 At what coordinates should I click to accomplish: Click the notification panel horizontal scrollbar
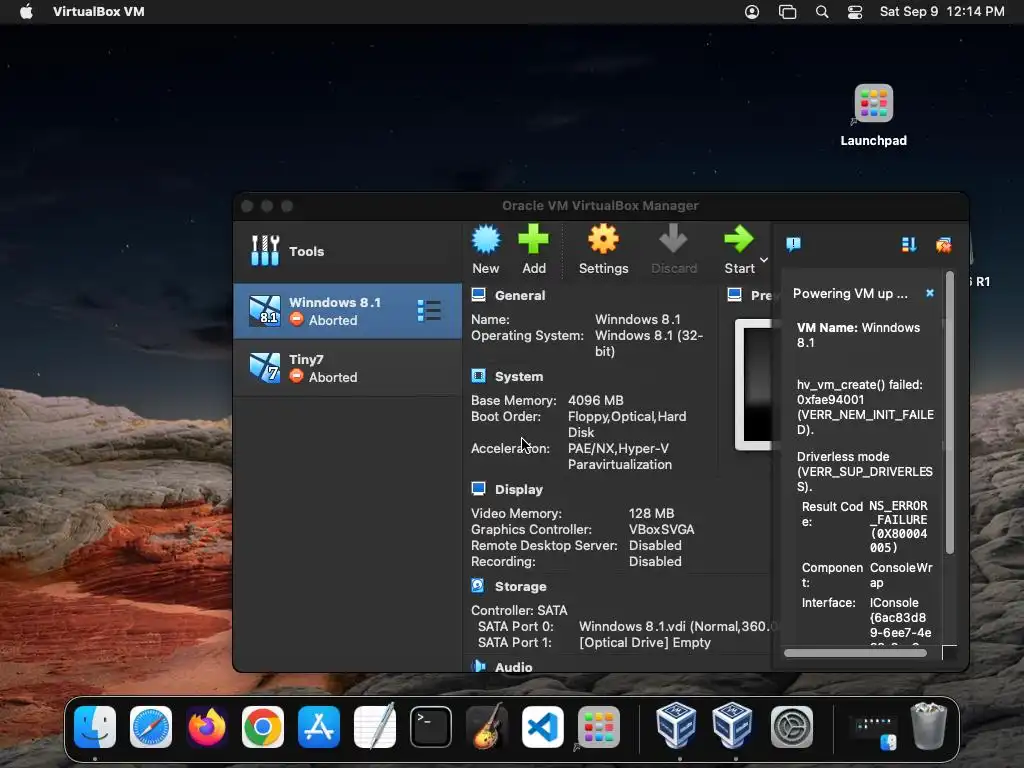[x=855, y=653]
